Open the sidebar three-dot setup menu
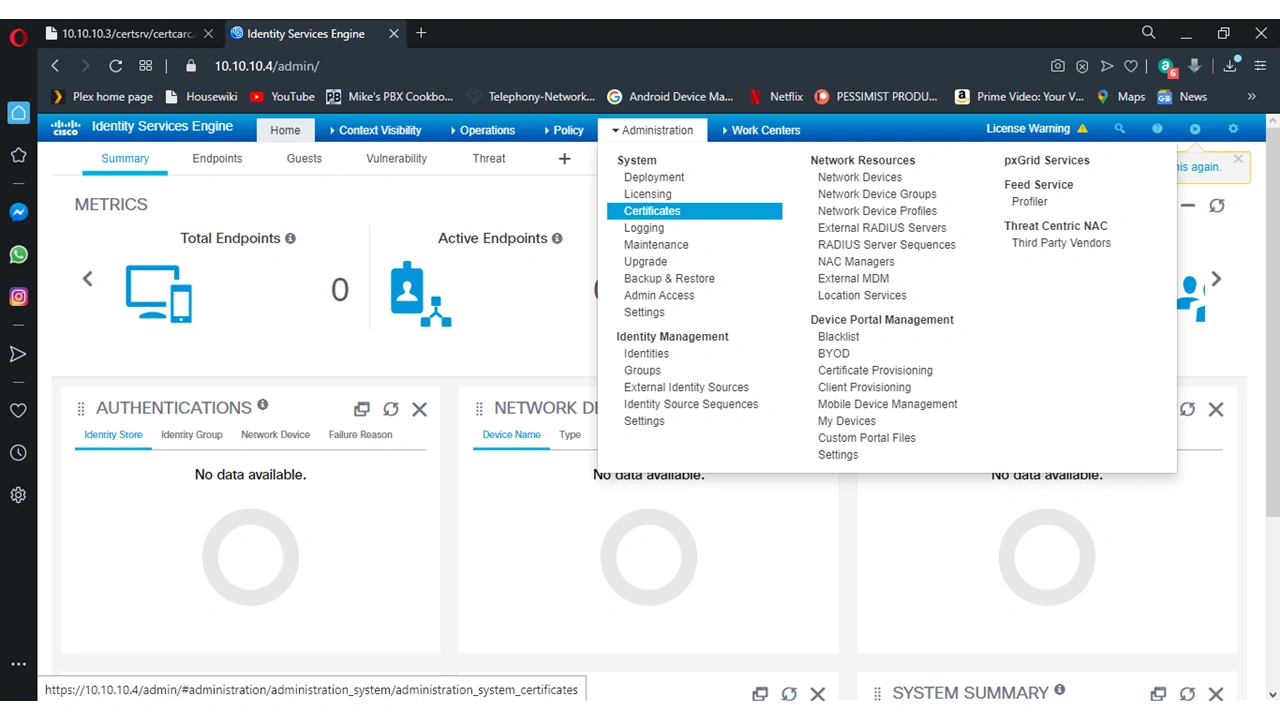This screenshot has width=1280, height=720. tap(18, 664)
